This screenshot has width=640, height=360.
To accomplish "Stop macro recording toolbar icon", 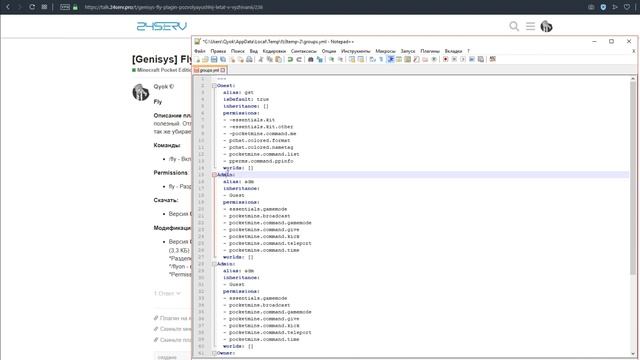I will [x=454, y=60].
